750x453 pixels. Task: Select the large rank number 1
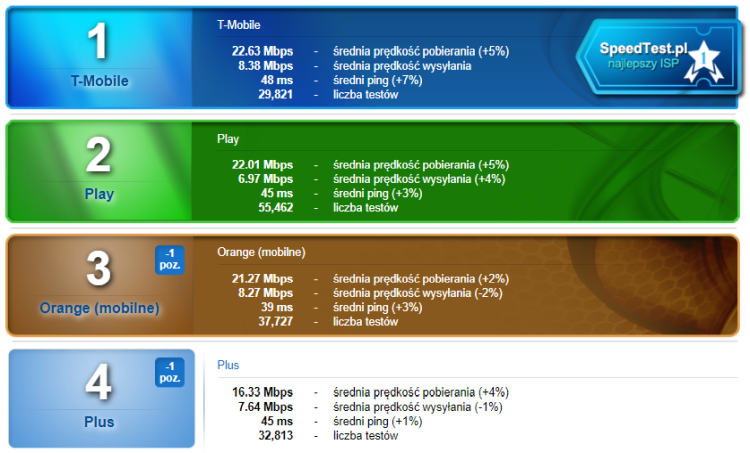[98, 42]
